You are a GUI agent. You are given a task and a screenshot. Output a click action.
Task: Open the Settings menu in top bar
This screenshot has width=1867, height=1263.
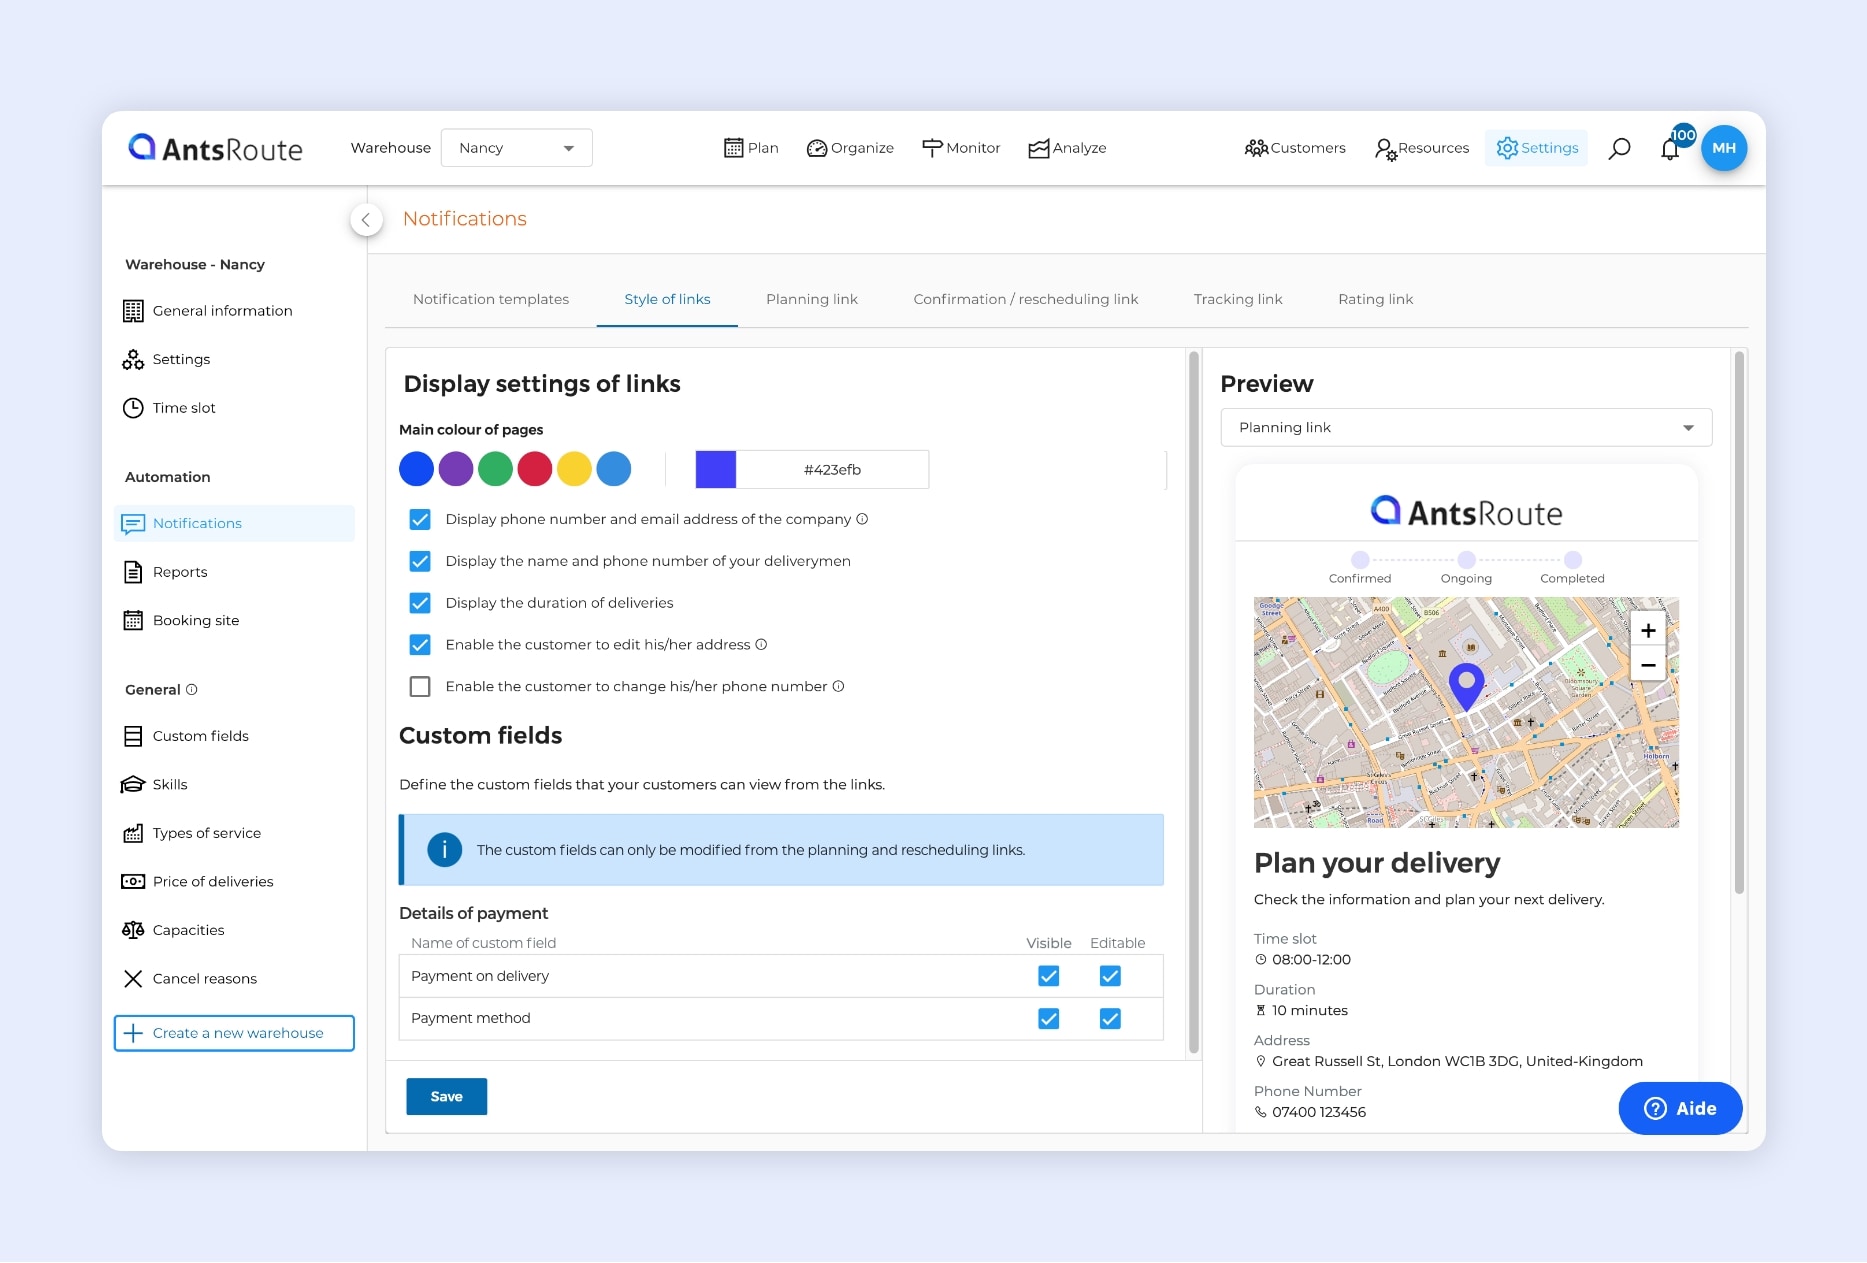coord(1537,148)
